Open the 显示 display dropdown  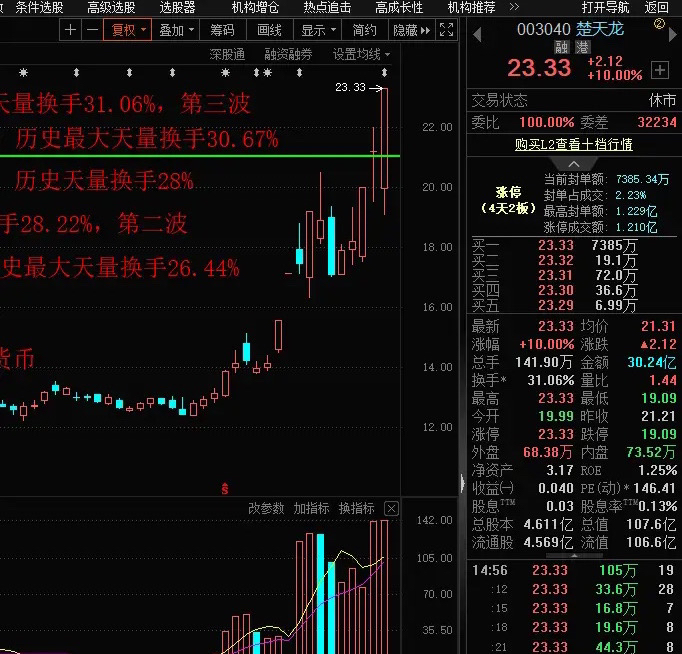click(x=318, y=30)
